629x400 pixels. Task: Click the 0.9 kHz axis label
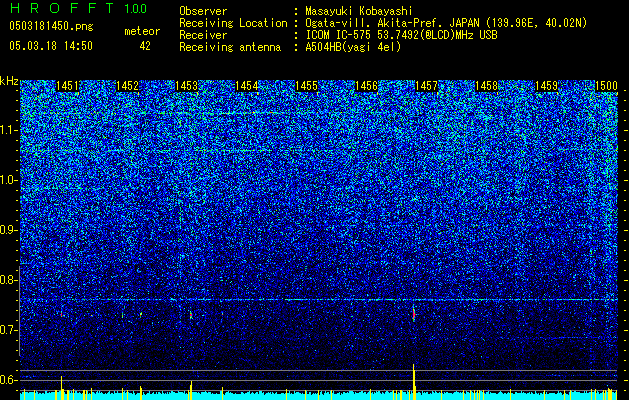click(x=9, y=230)
